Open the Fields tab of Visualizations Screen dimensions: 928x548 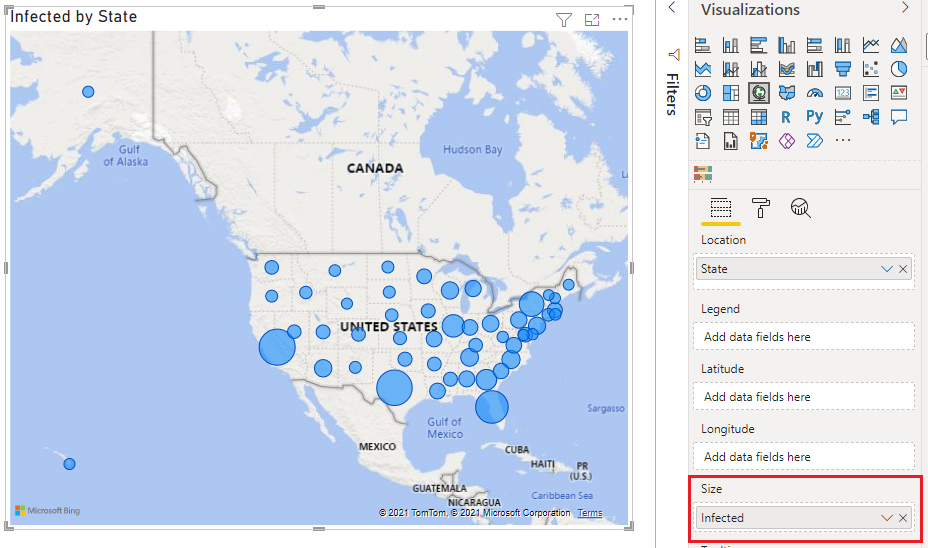coord(720,208)
